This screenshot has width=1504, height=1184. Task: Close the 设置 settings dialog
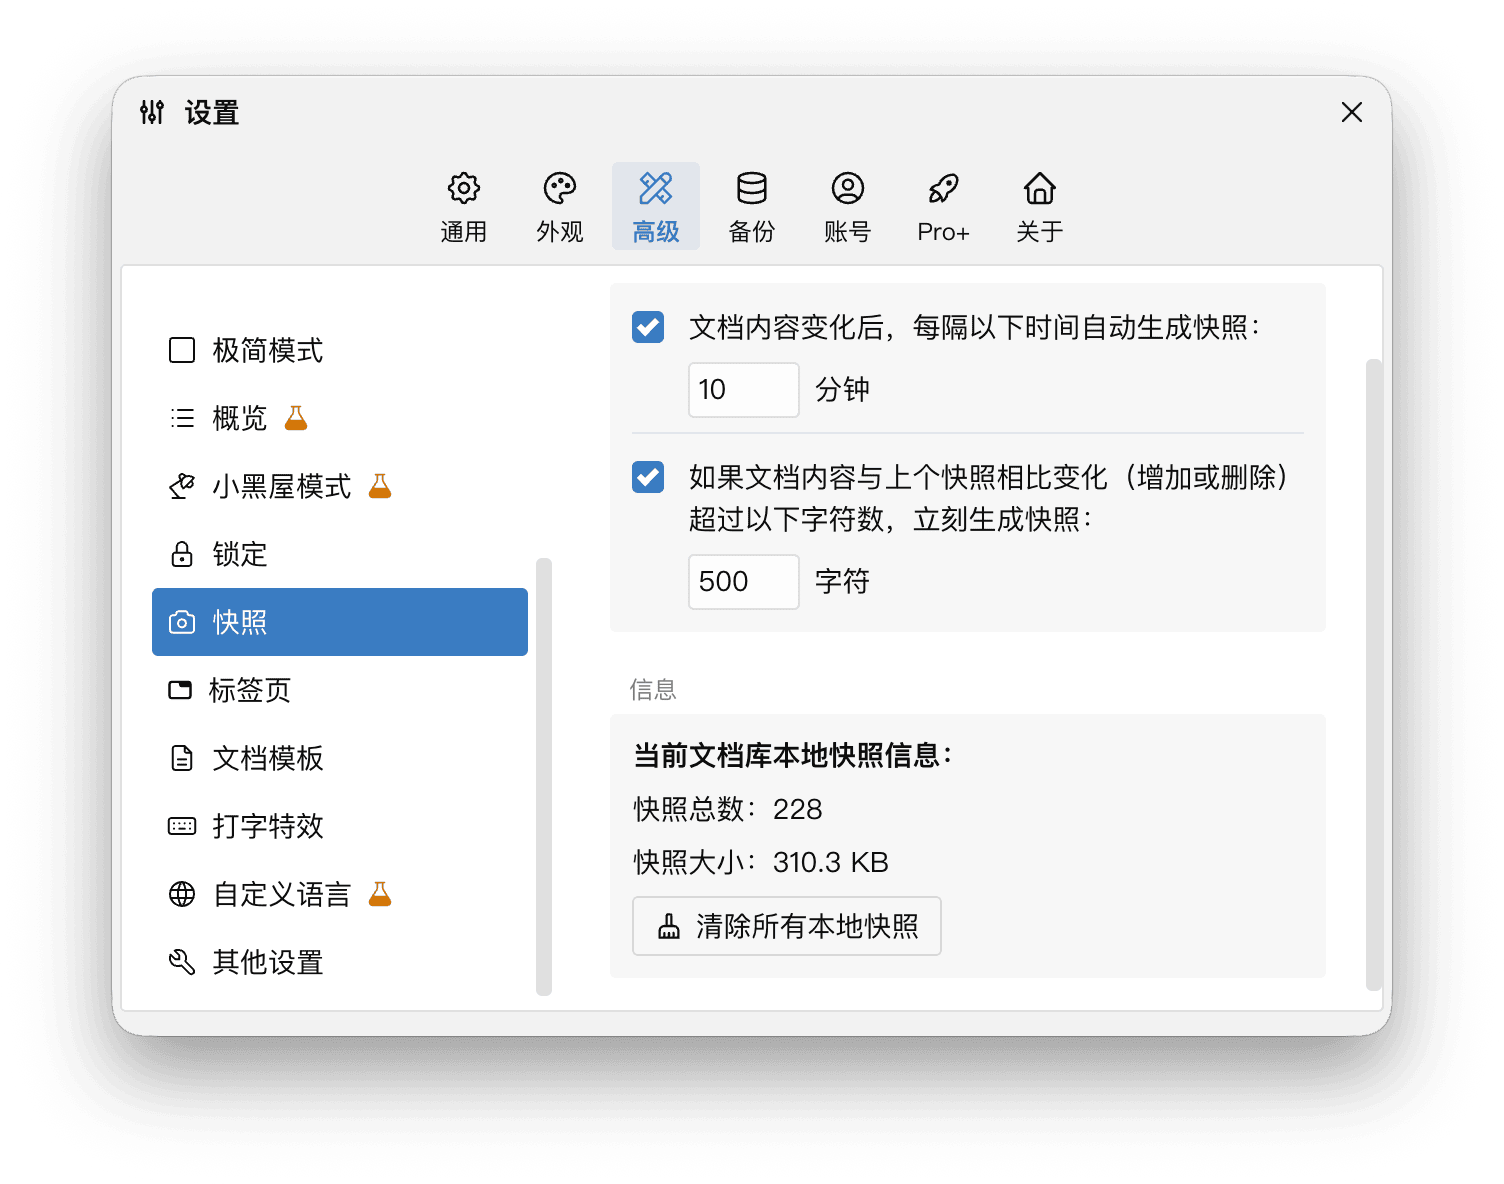pos(1351,112)
